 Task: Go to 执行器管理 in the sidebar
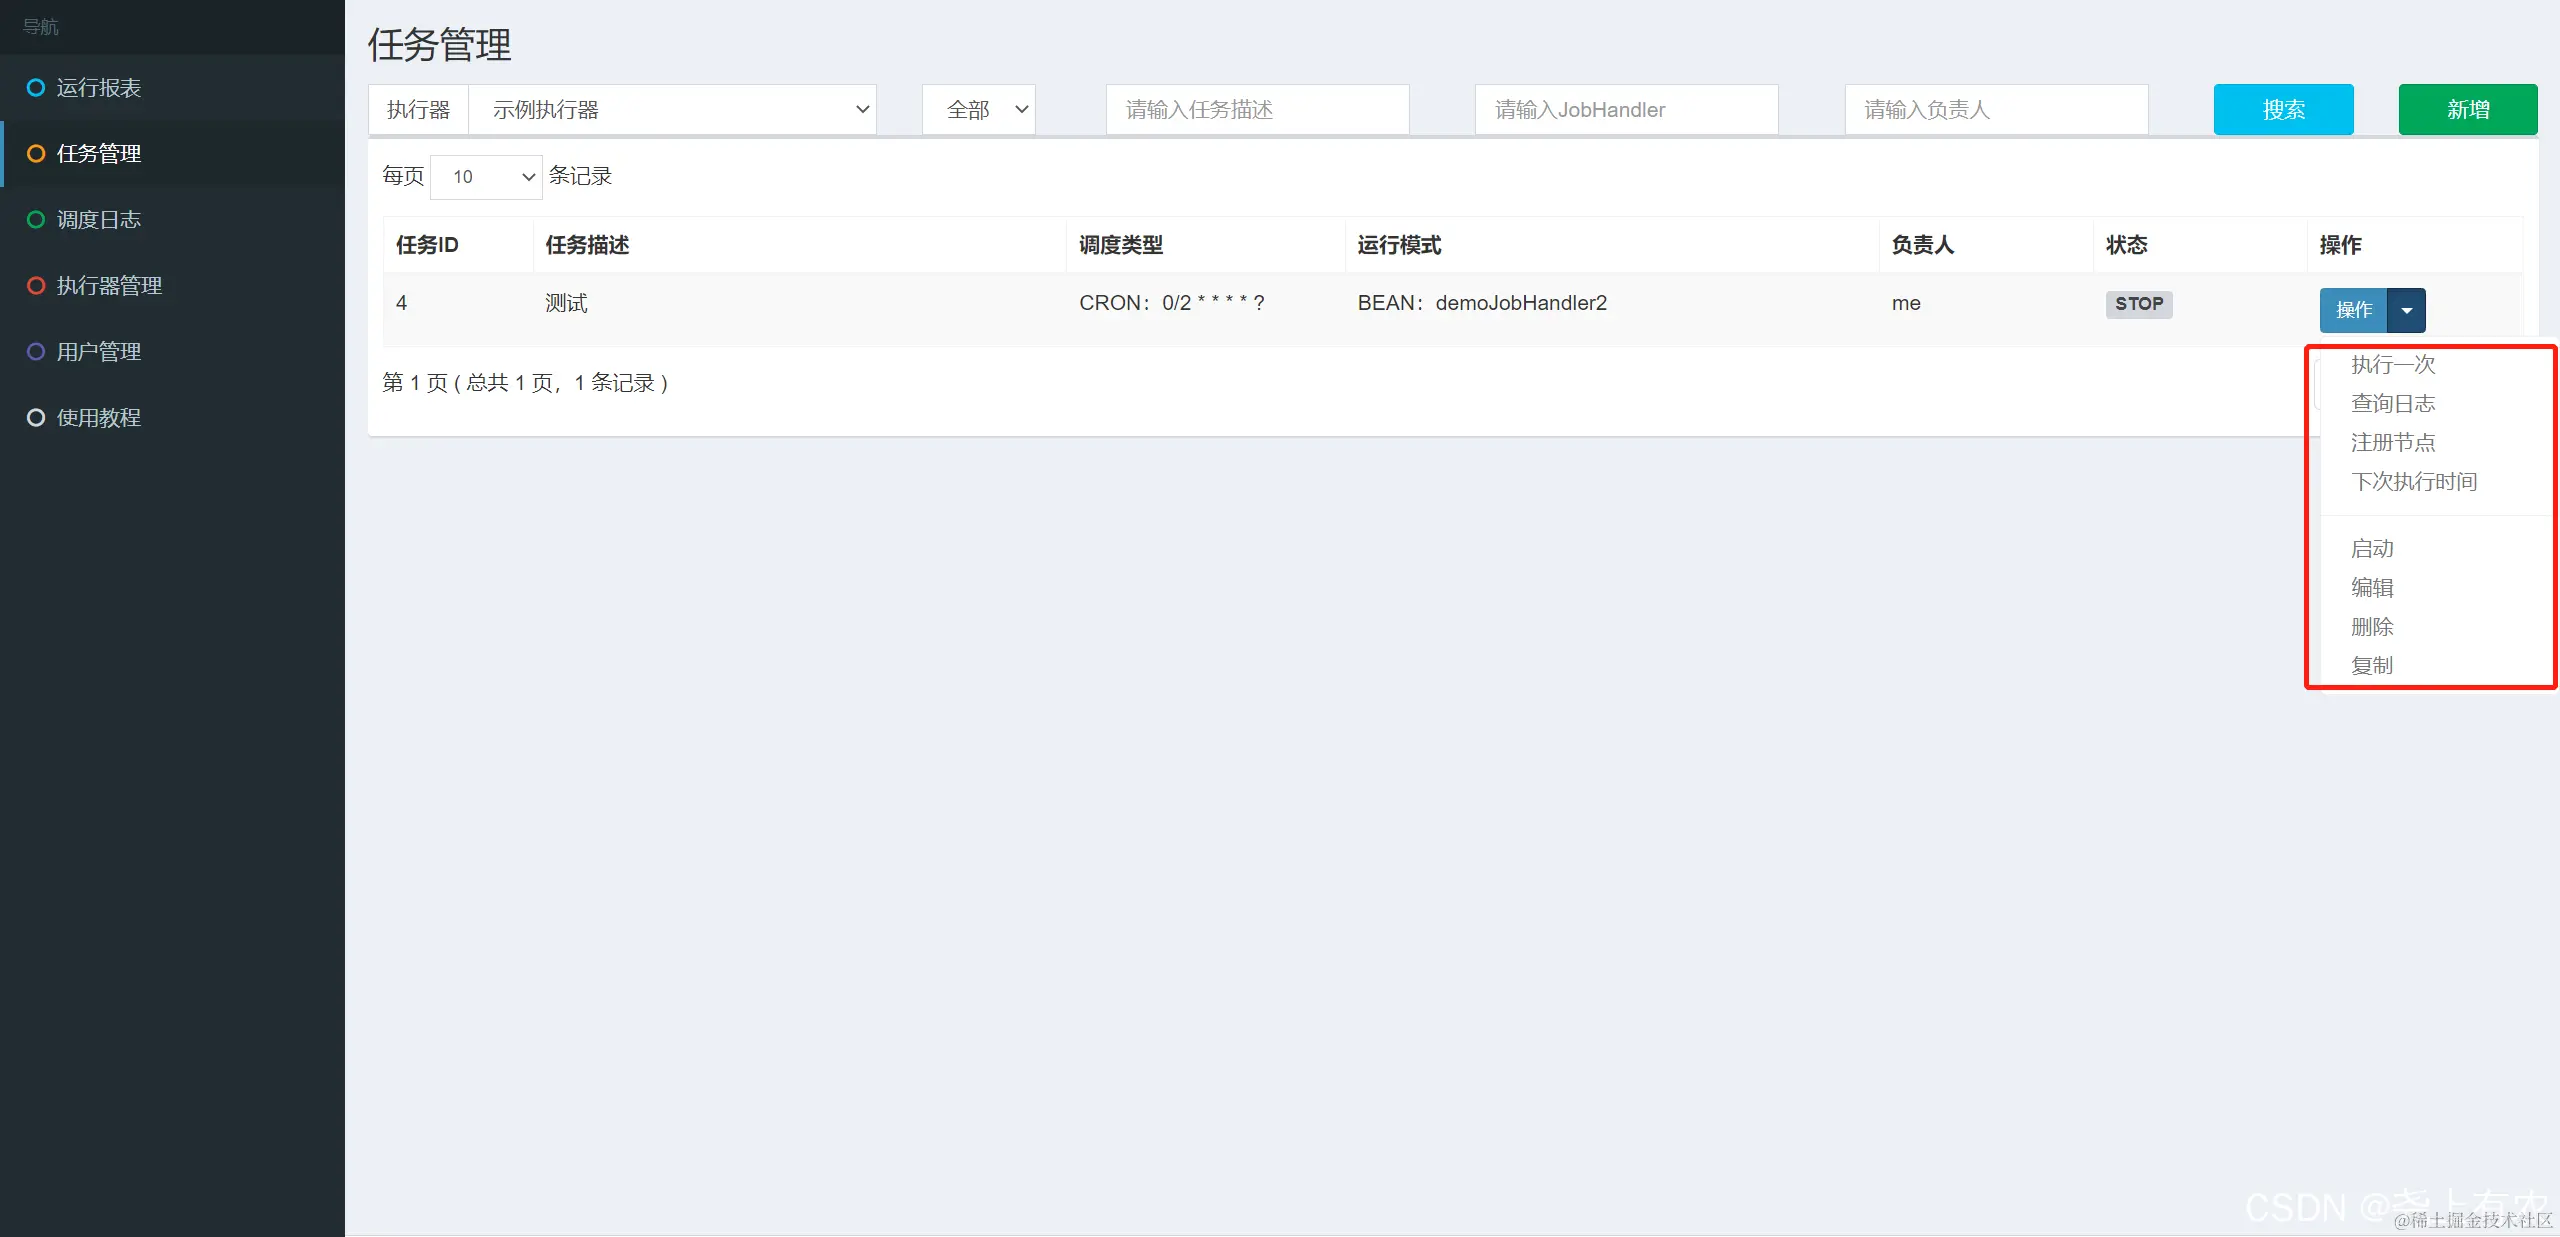(x=109, y=285)
